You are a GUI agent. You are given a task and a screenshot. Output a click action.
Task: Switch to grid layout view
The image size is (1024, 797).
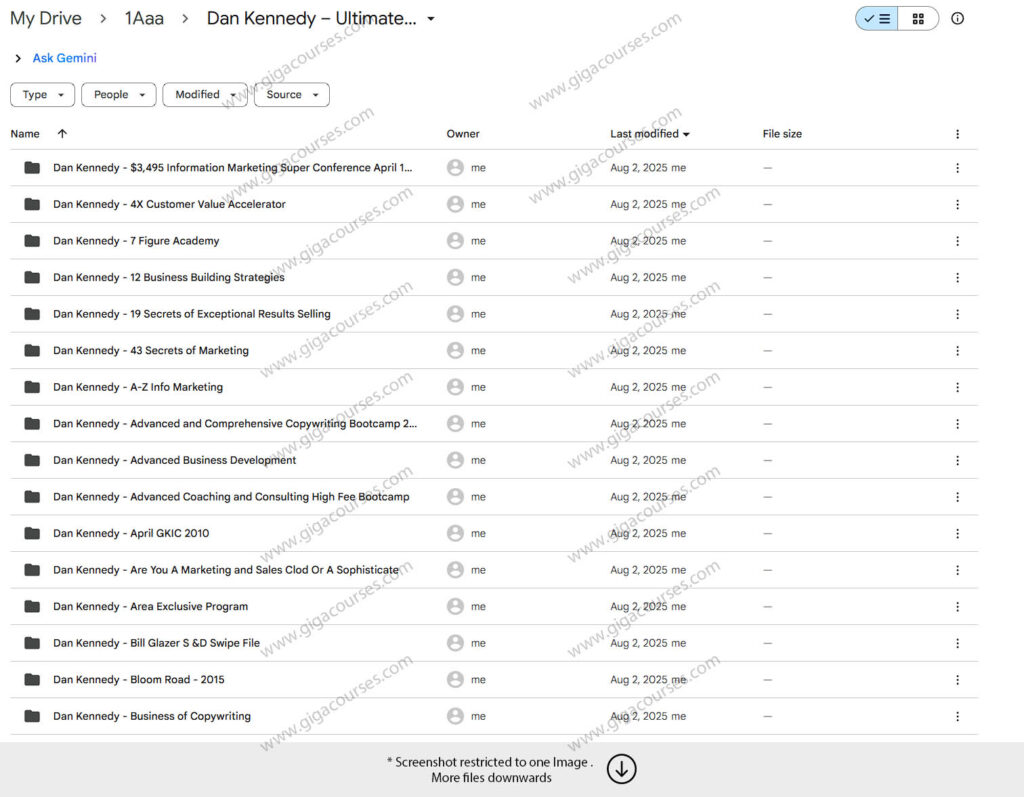tap(918, 19)
